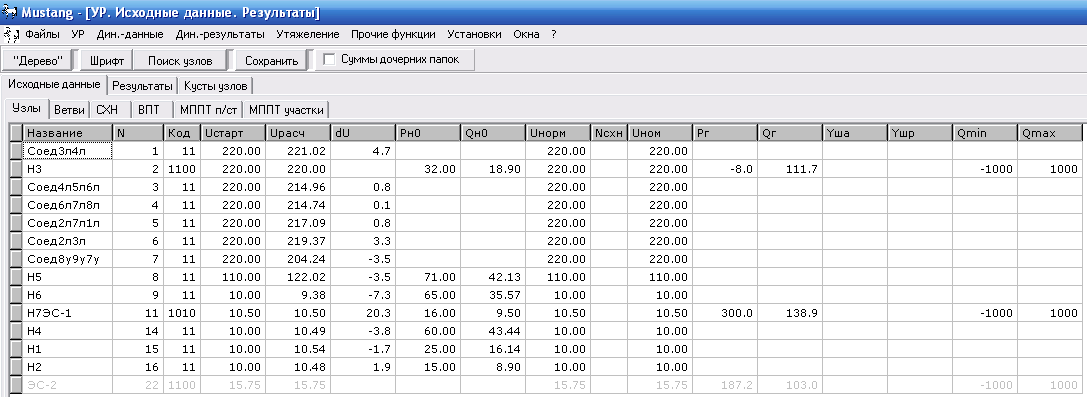
Task: Click the Uнорм column header
Action: pyautogui.click(x=559, y=133)
